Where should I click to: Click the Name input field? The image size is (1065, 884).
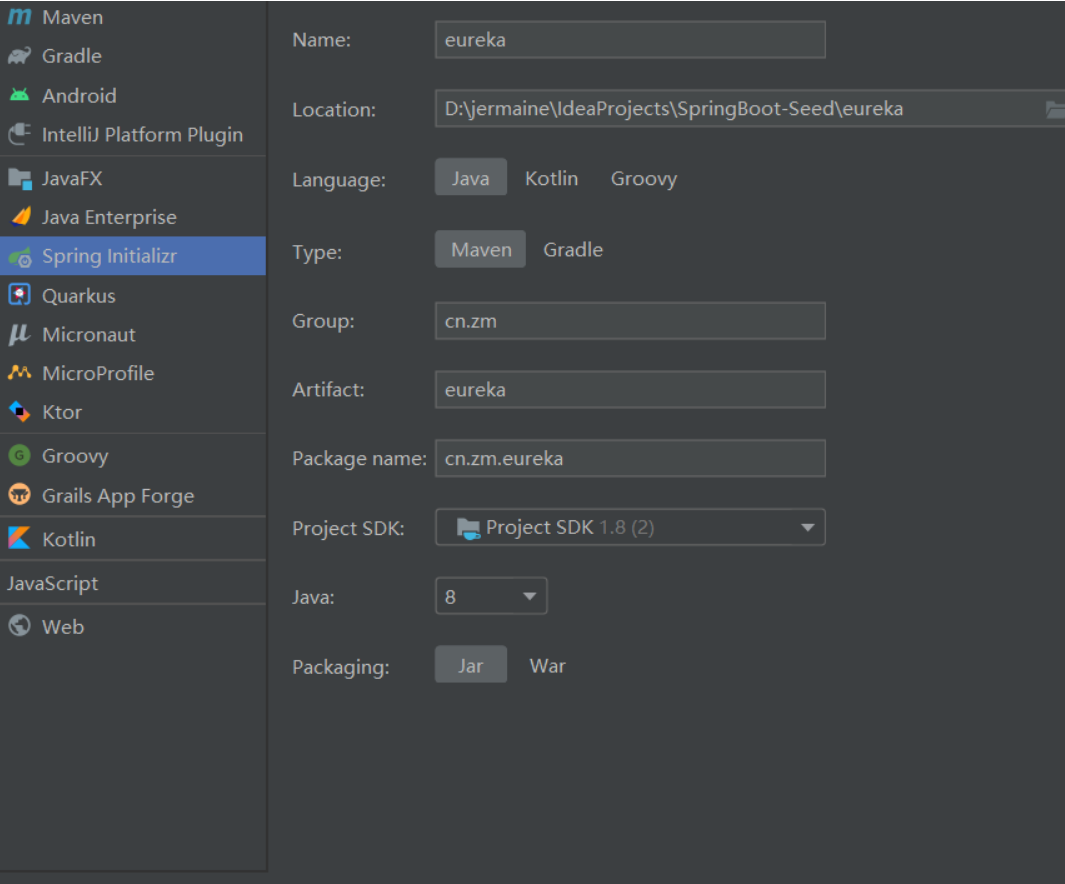(x=630, y=39)
